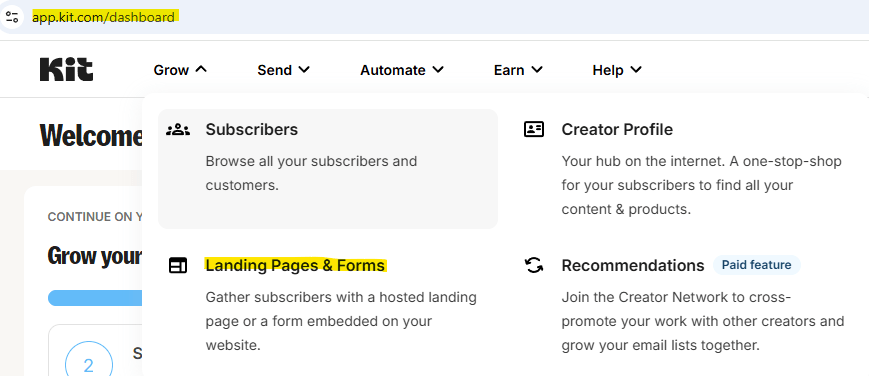Select Landing Pages & Forms
Viewport: 869px width, 376px height.
click(x=295, y=266)
